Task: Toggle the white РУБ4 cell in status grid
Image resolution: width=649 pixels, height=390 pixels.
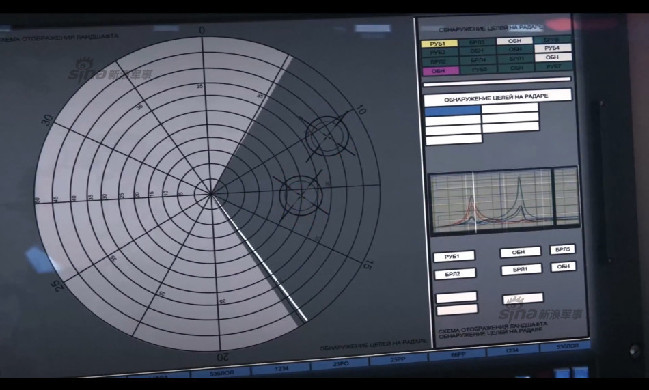Action: point(553,48)
